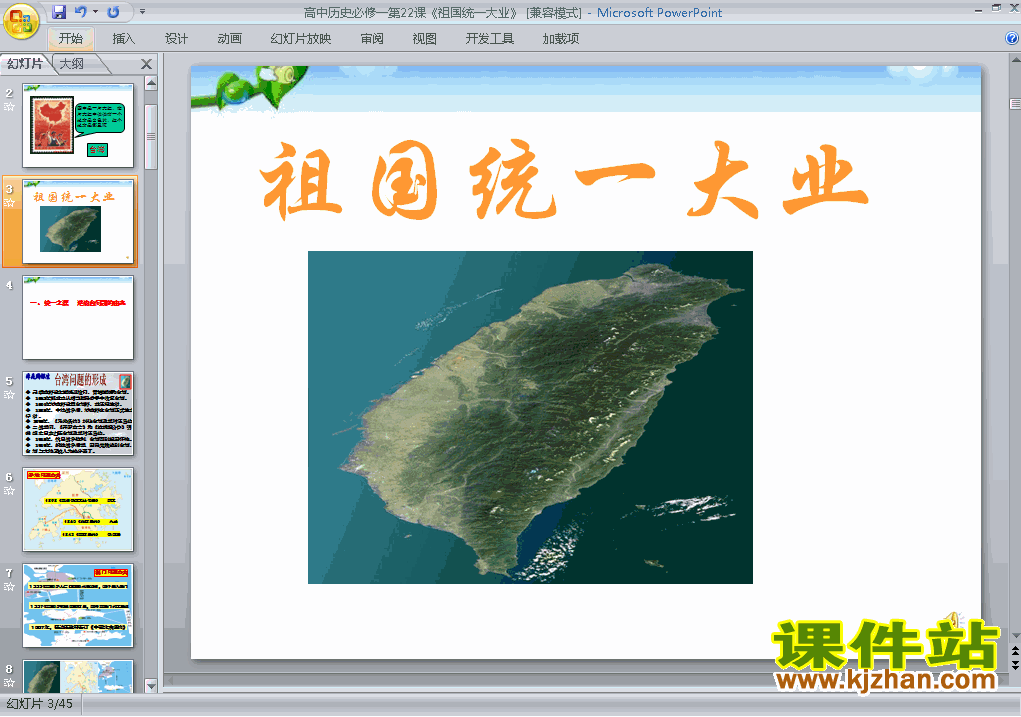
Task: Select slide 2 thumbnail with red map stamp
Action: [78, 125]
